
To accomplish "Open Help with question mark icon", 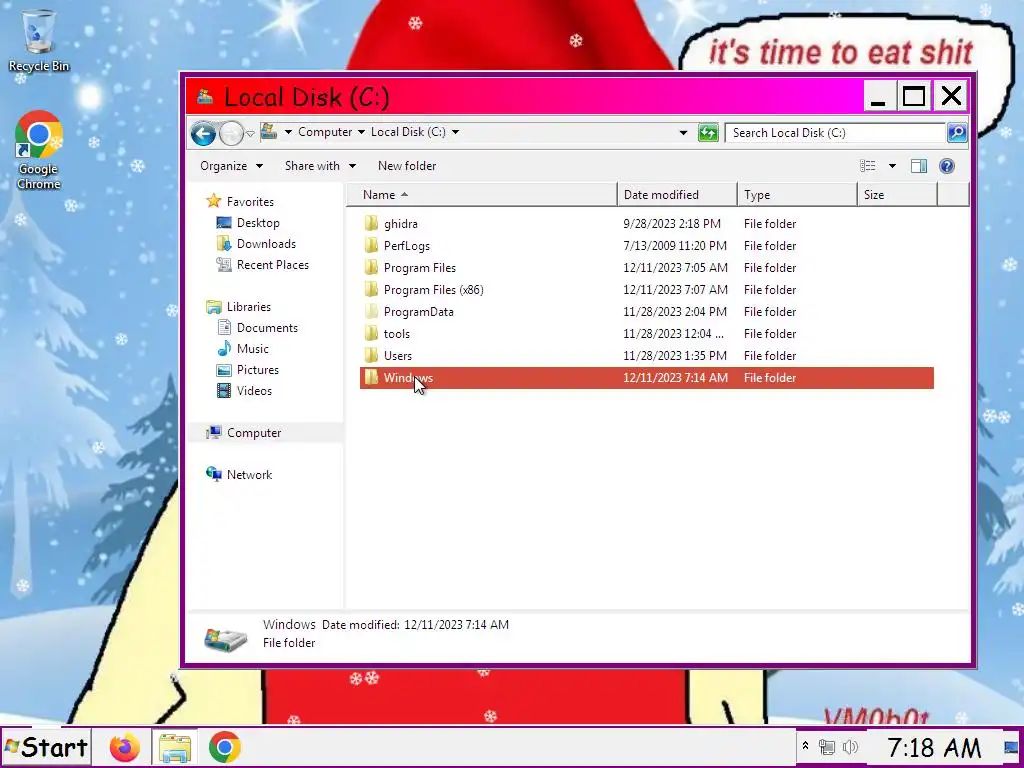I will click(x=946, y=166).
